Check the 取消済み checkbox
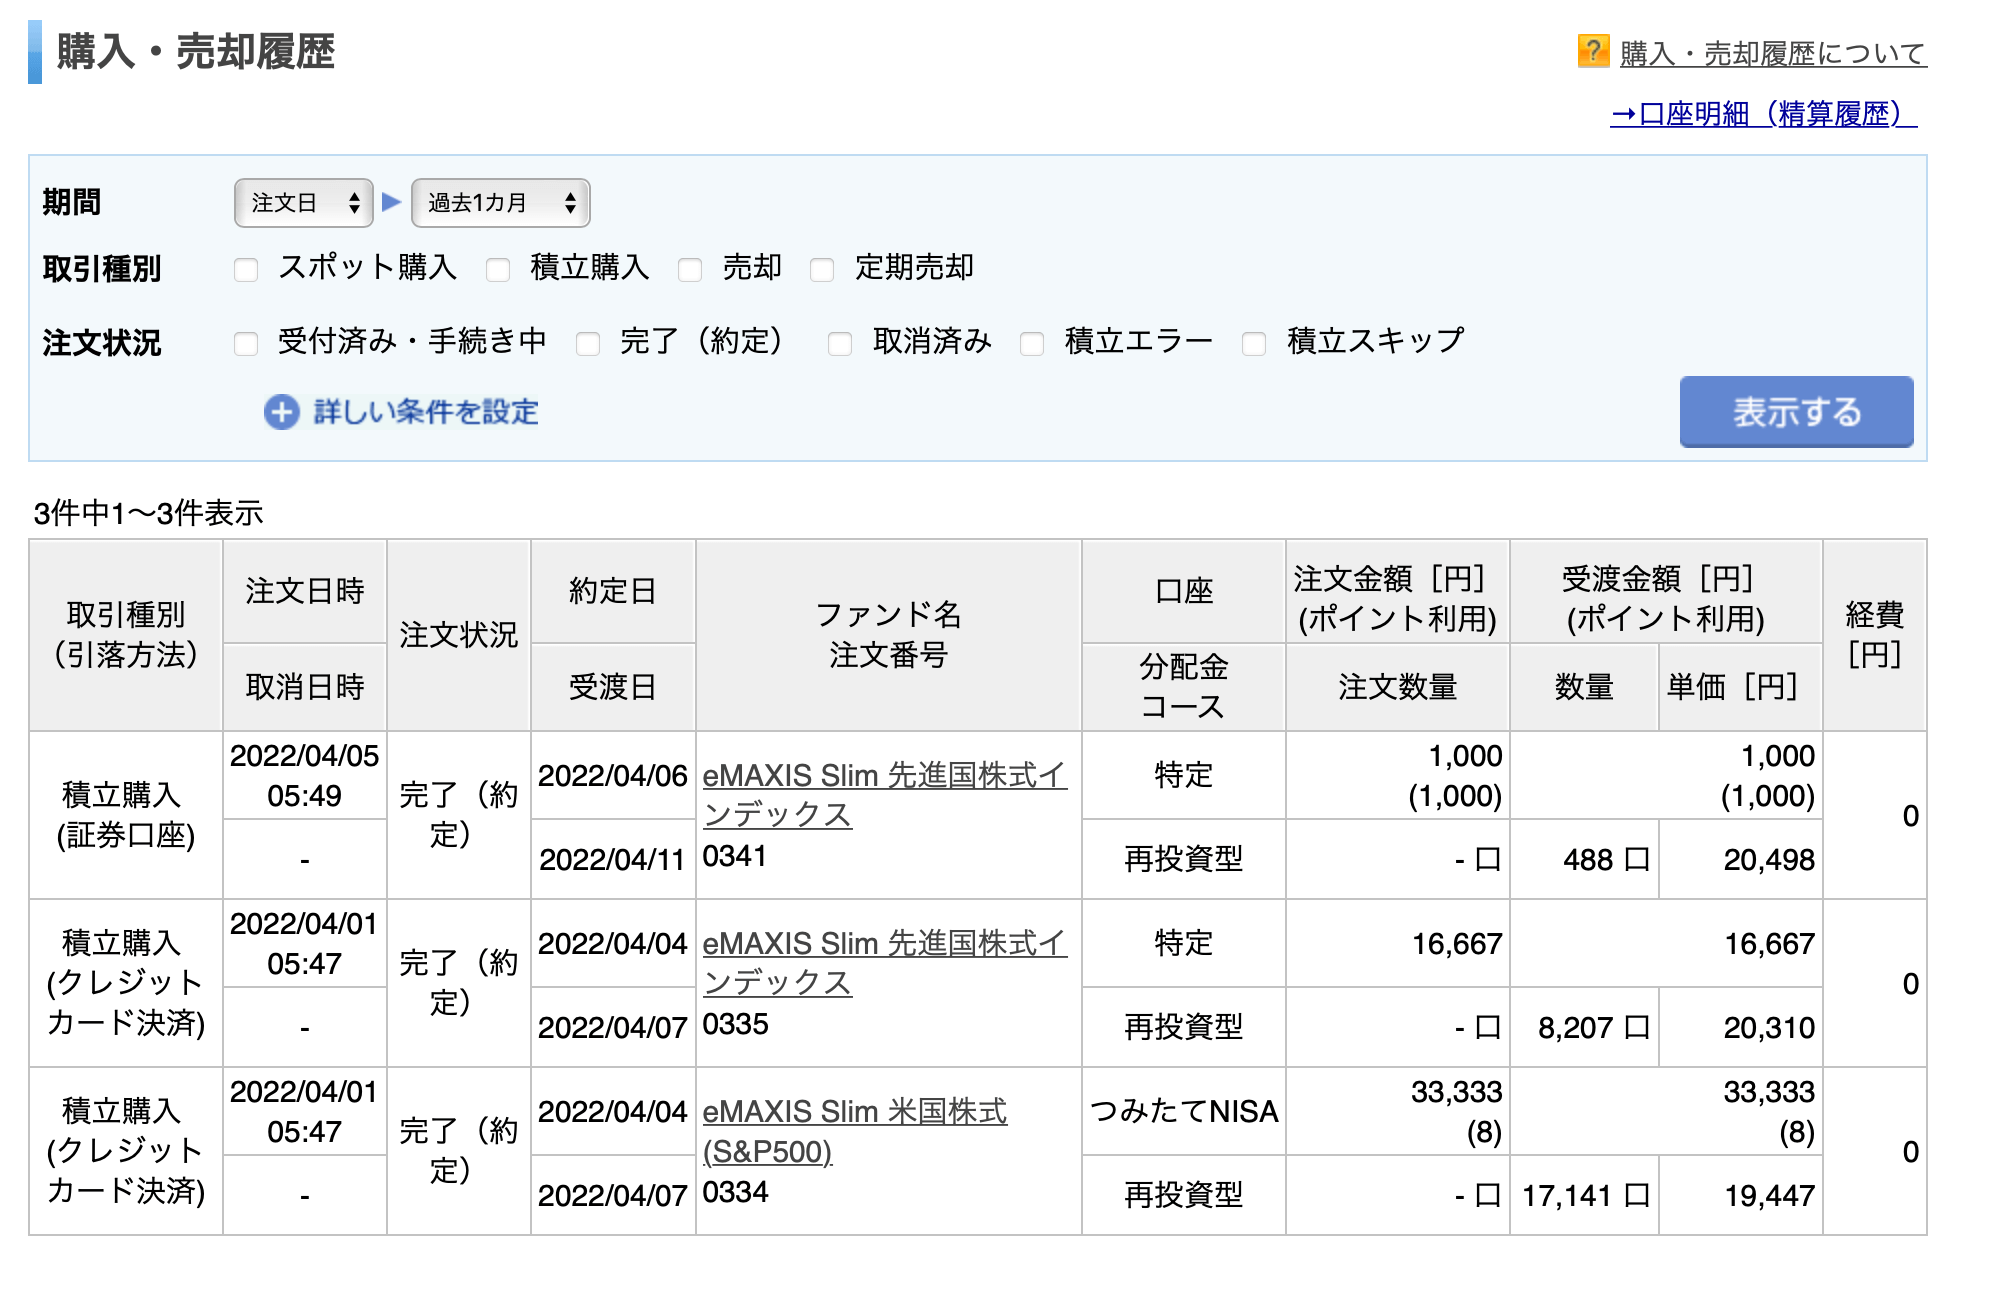The image size is (2002, 1312). (840, 343)
